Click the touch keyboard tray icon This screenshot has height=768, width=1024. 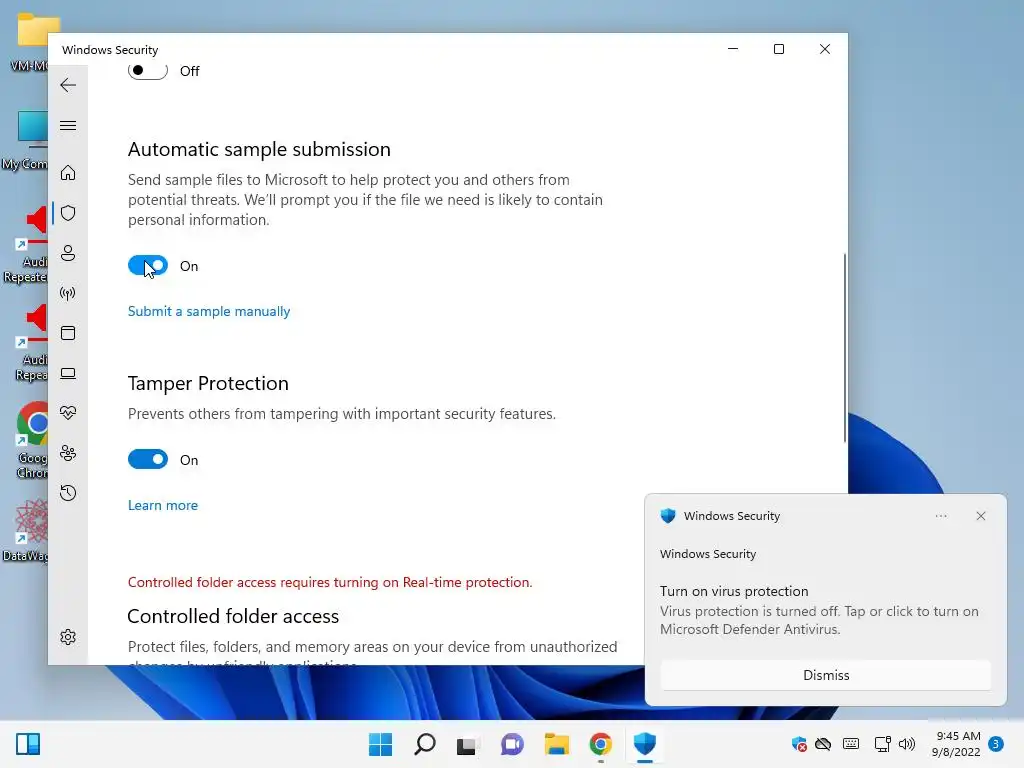click(851, 744)
